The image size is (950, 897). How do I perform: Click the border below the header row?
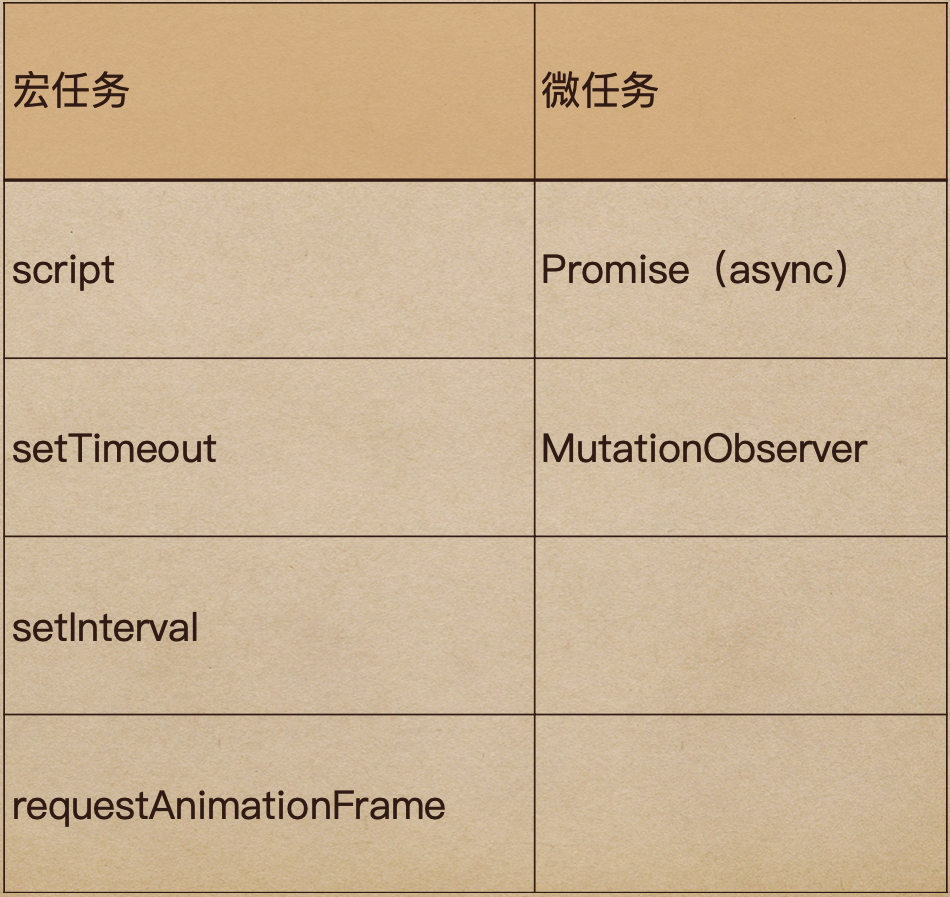pos(475,180)
